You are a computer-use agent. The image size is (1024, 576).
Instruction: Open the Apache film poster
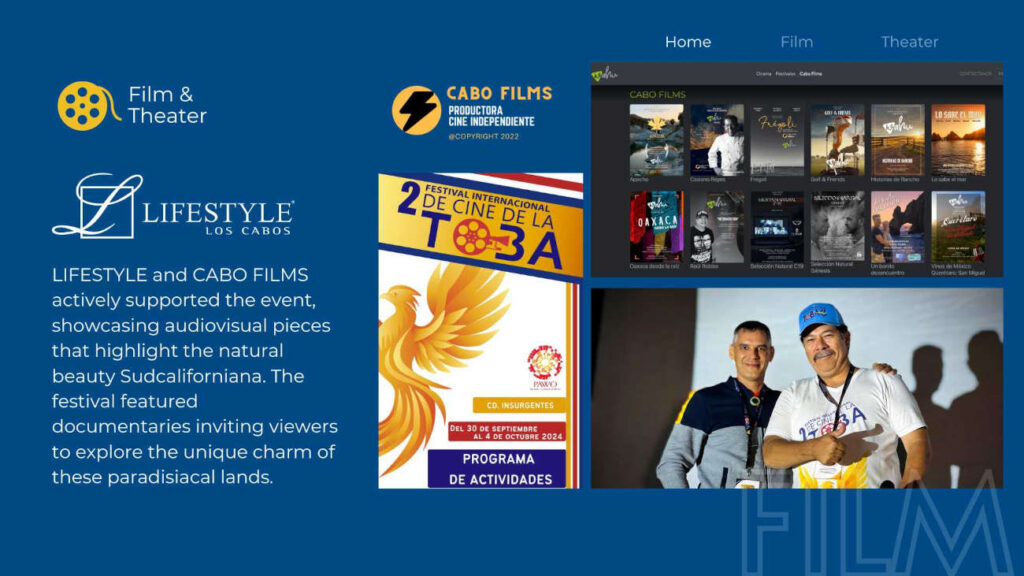(x=656, y=140)
